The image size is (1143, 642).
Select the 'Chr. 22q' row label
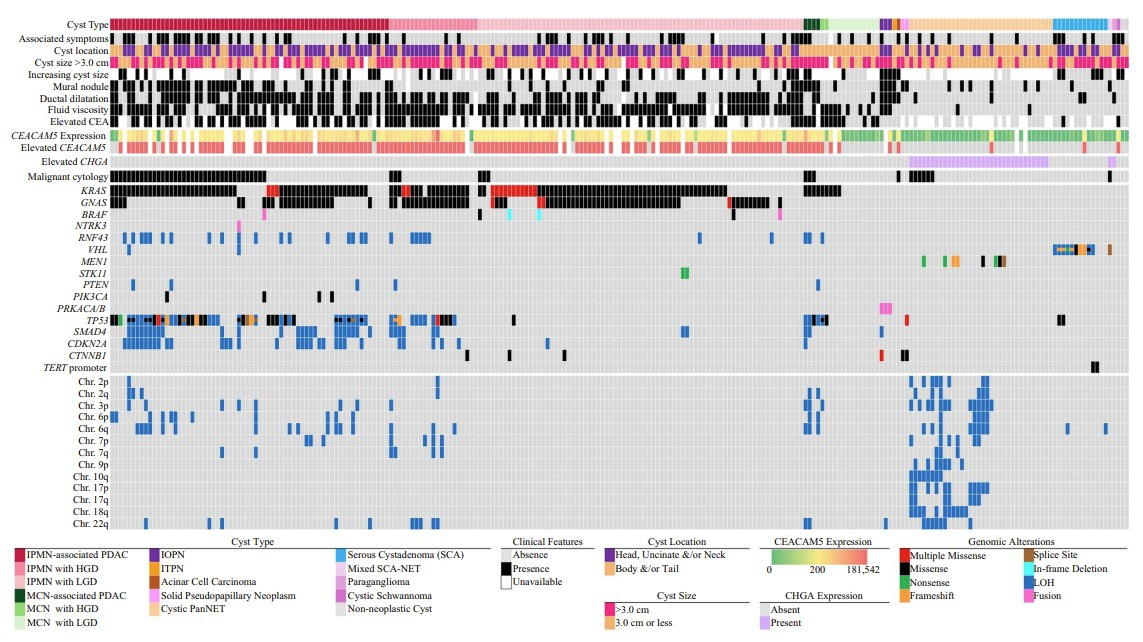pyautogui.click(x=90, y=524)
